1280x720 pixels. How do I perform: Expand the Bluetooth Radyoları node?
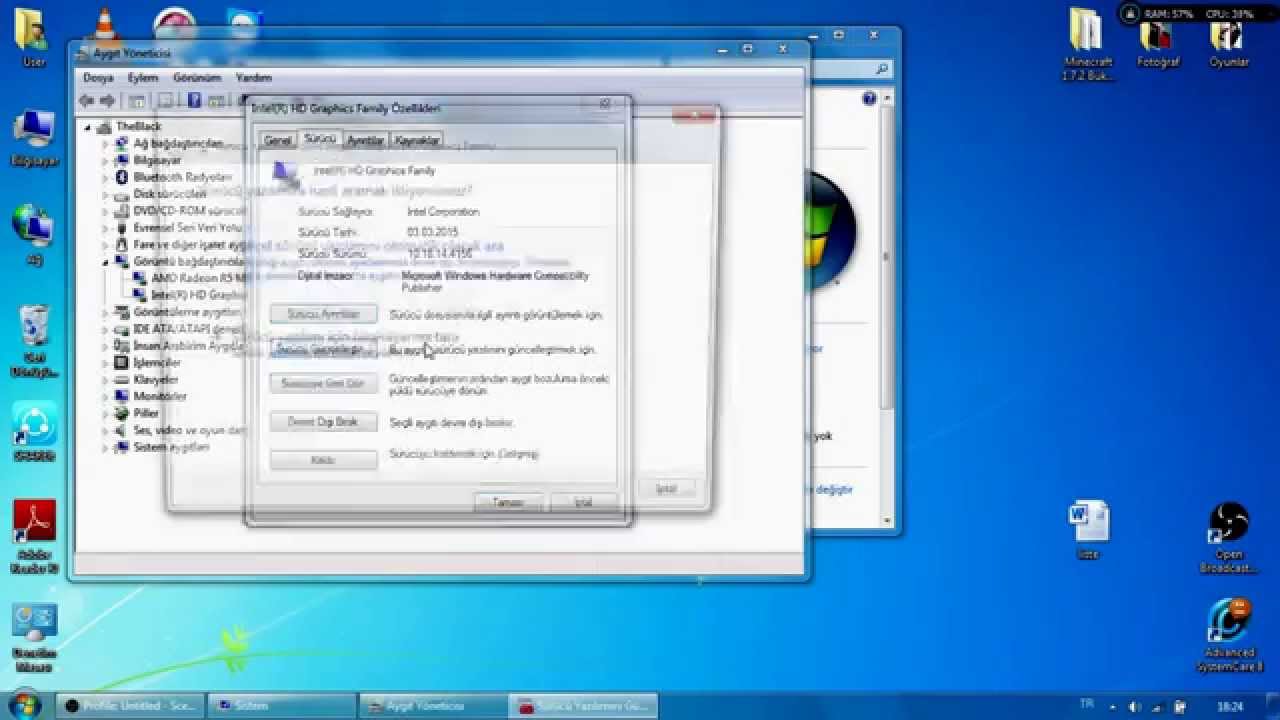pyautogui.click(x=105, y=177)
